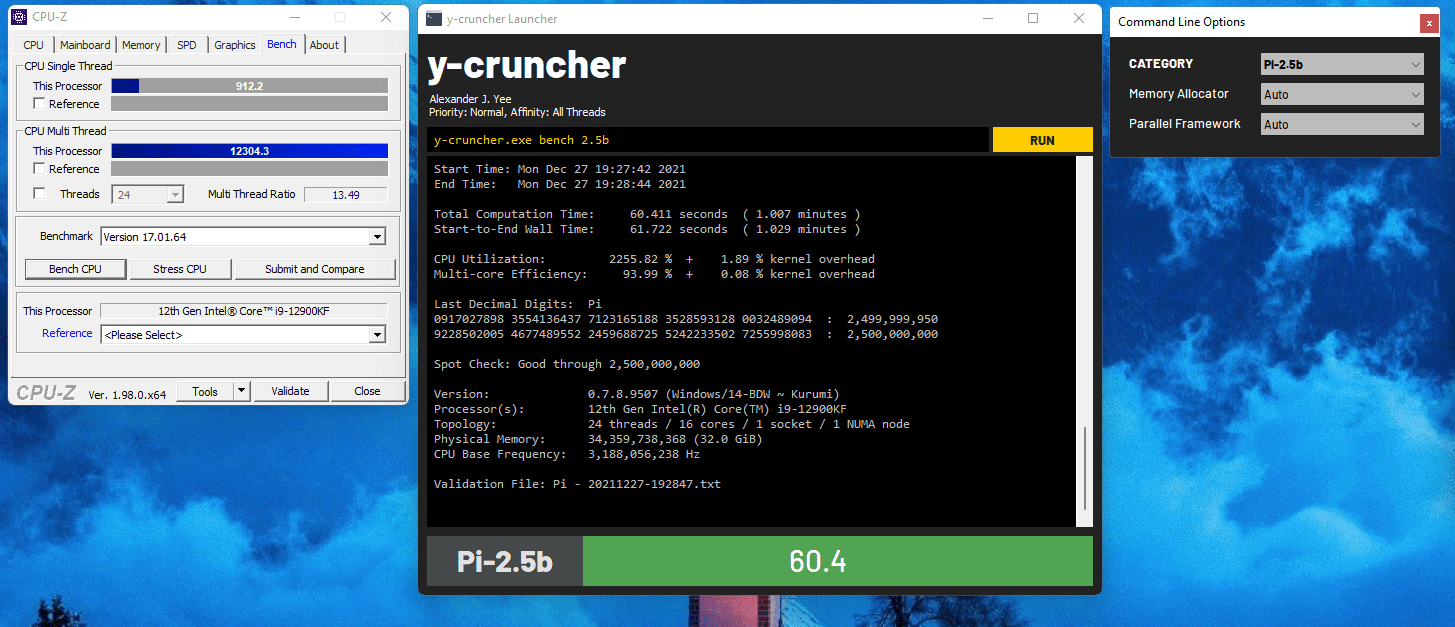1455x627 pixels.
Task: Open the Memory Allocator dropdown
Action: [1342, 94]
